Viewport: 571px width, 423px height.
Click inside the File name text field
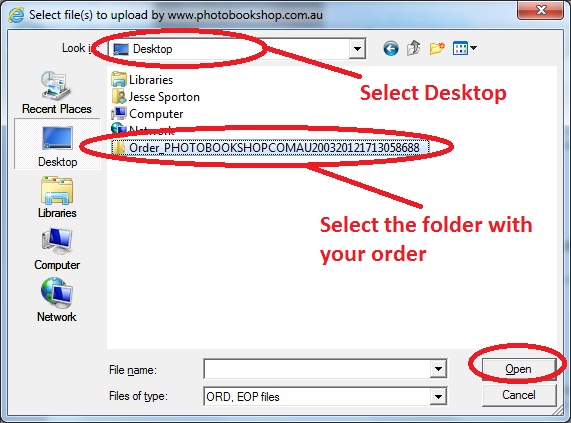(x=317, y=369)
